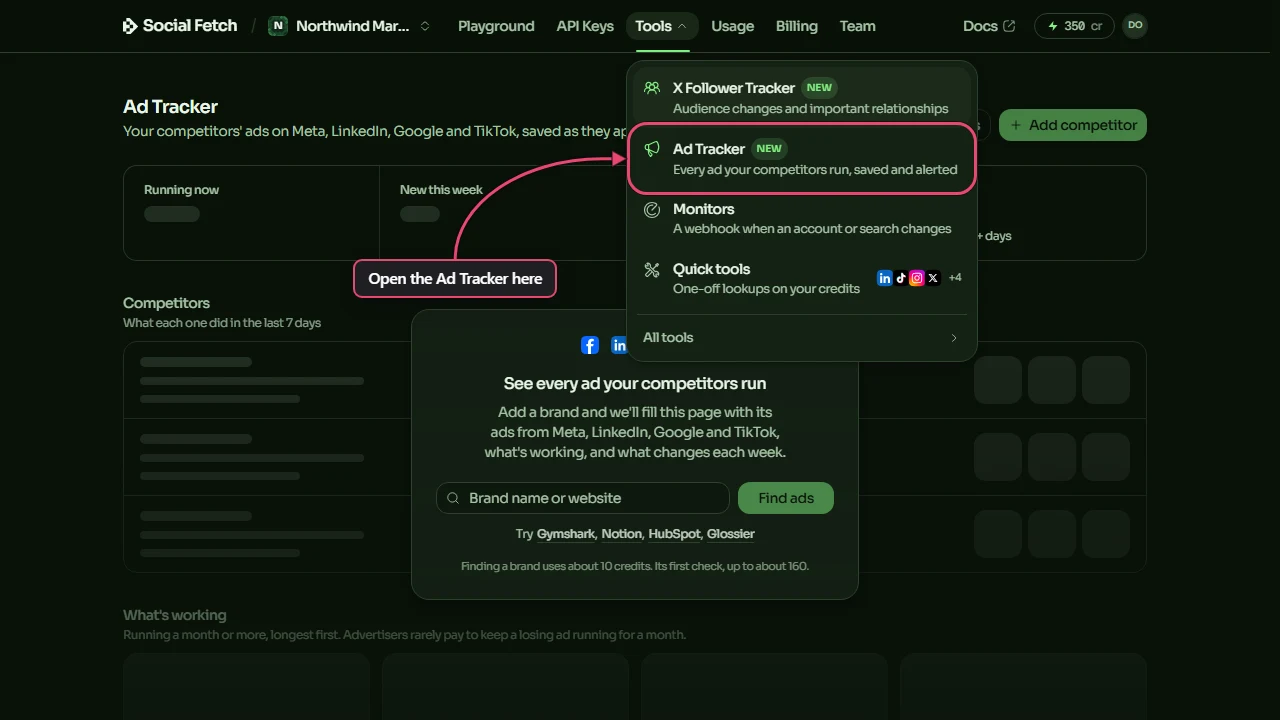Try the Gymshark suggestion

[566, 534]
